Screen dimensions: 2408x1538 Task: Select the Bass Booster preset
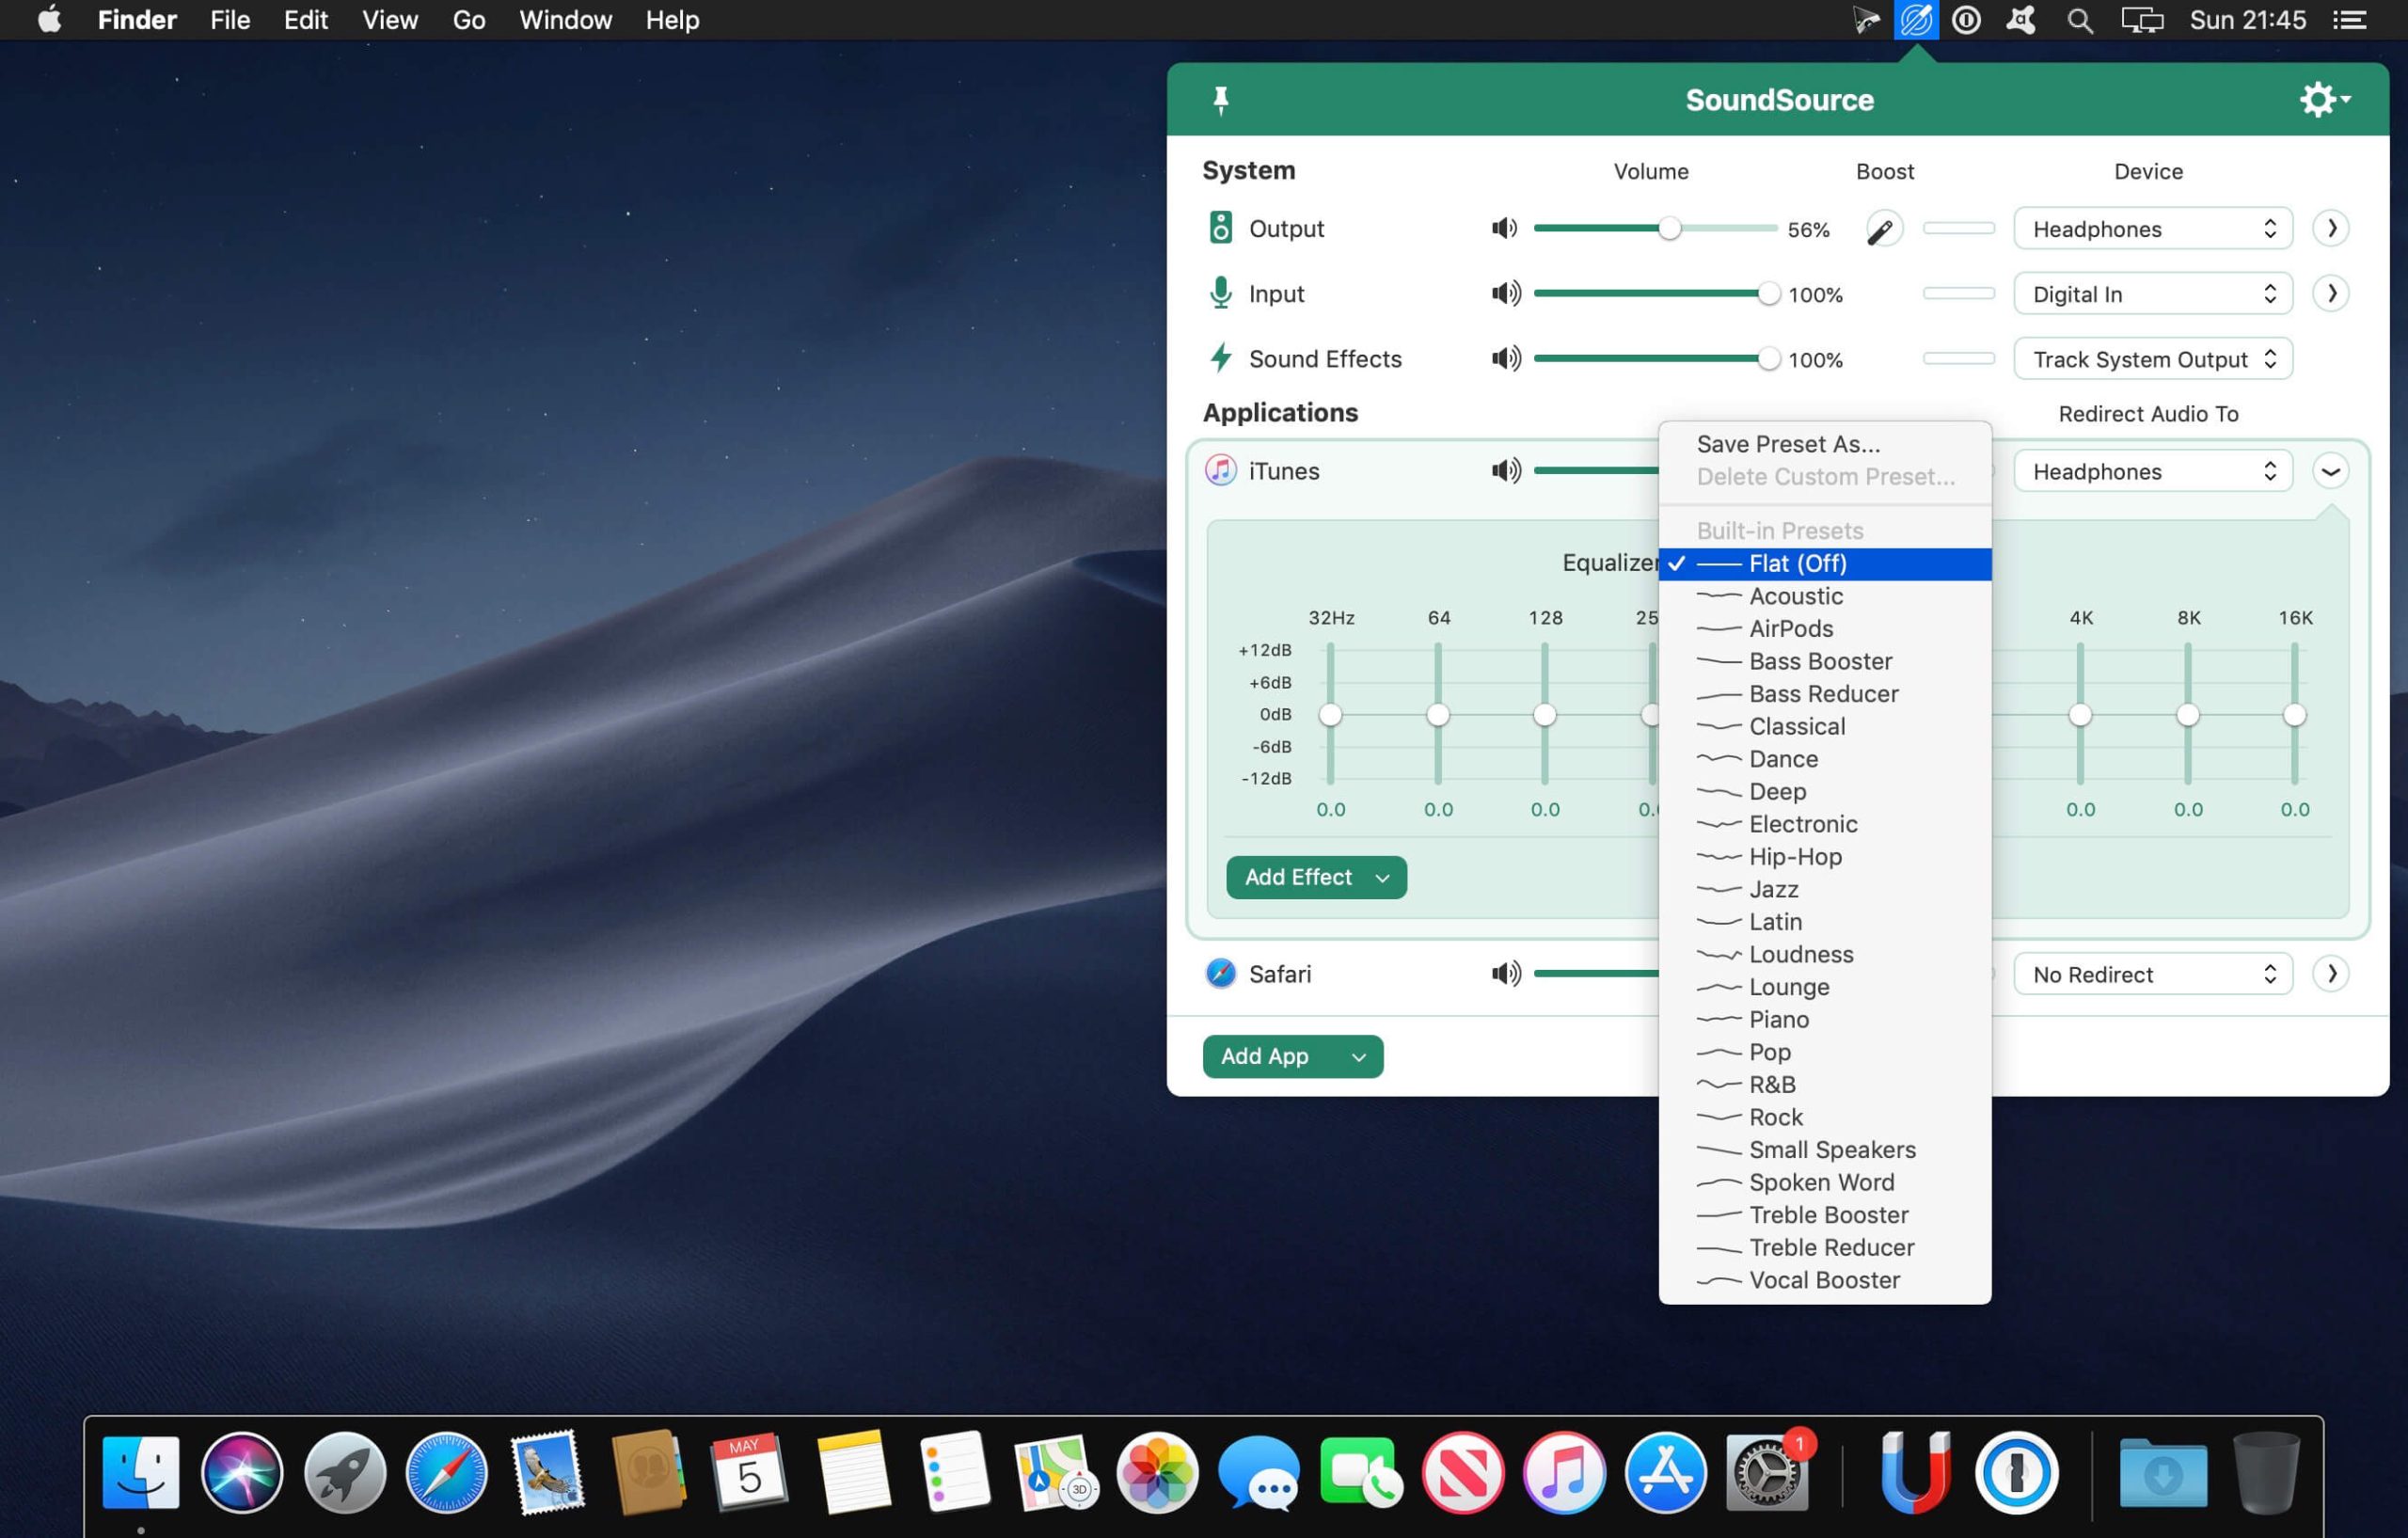(1820, 660)
